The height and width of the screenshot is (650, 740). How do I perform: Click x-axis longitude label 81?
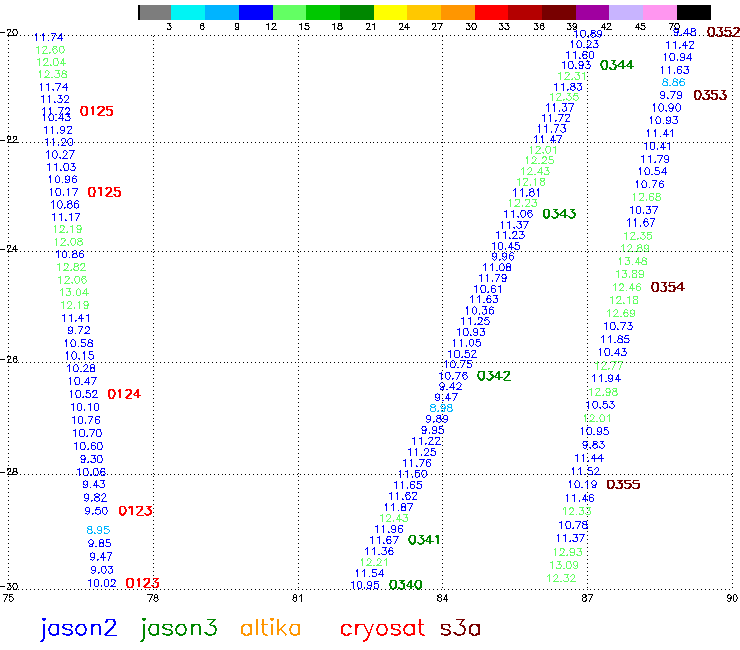(x=298, y=599)
